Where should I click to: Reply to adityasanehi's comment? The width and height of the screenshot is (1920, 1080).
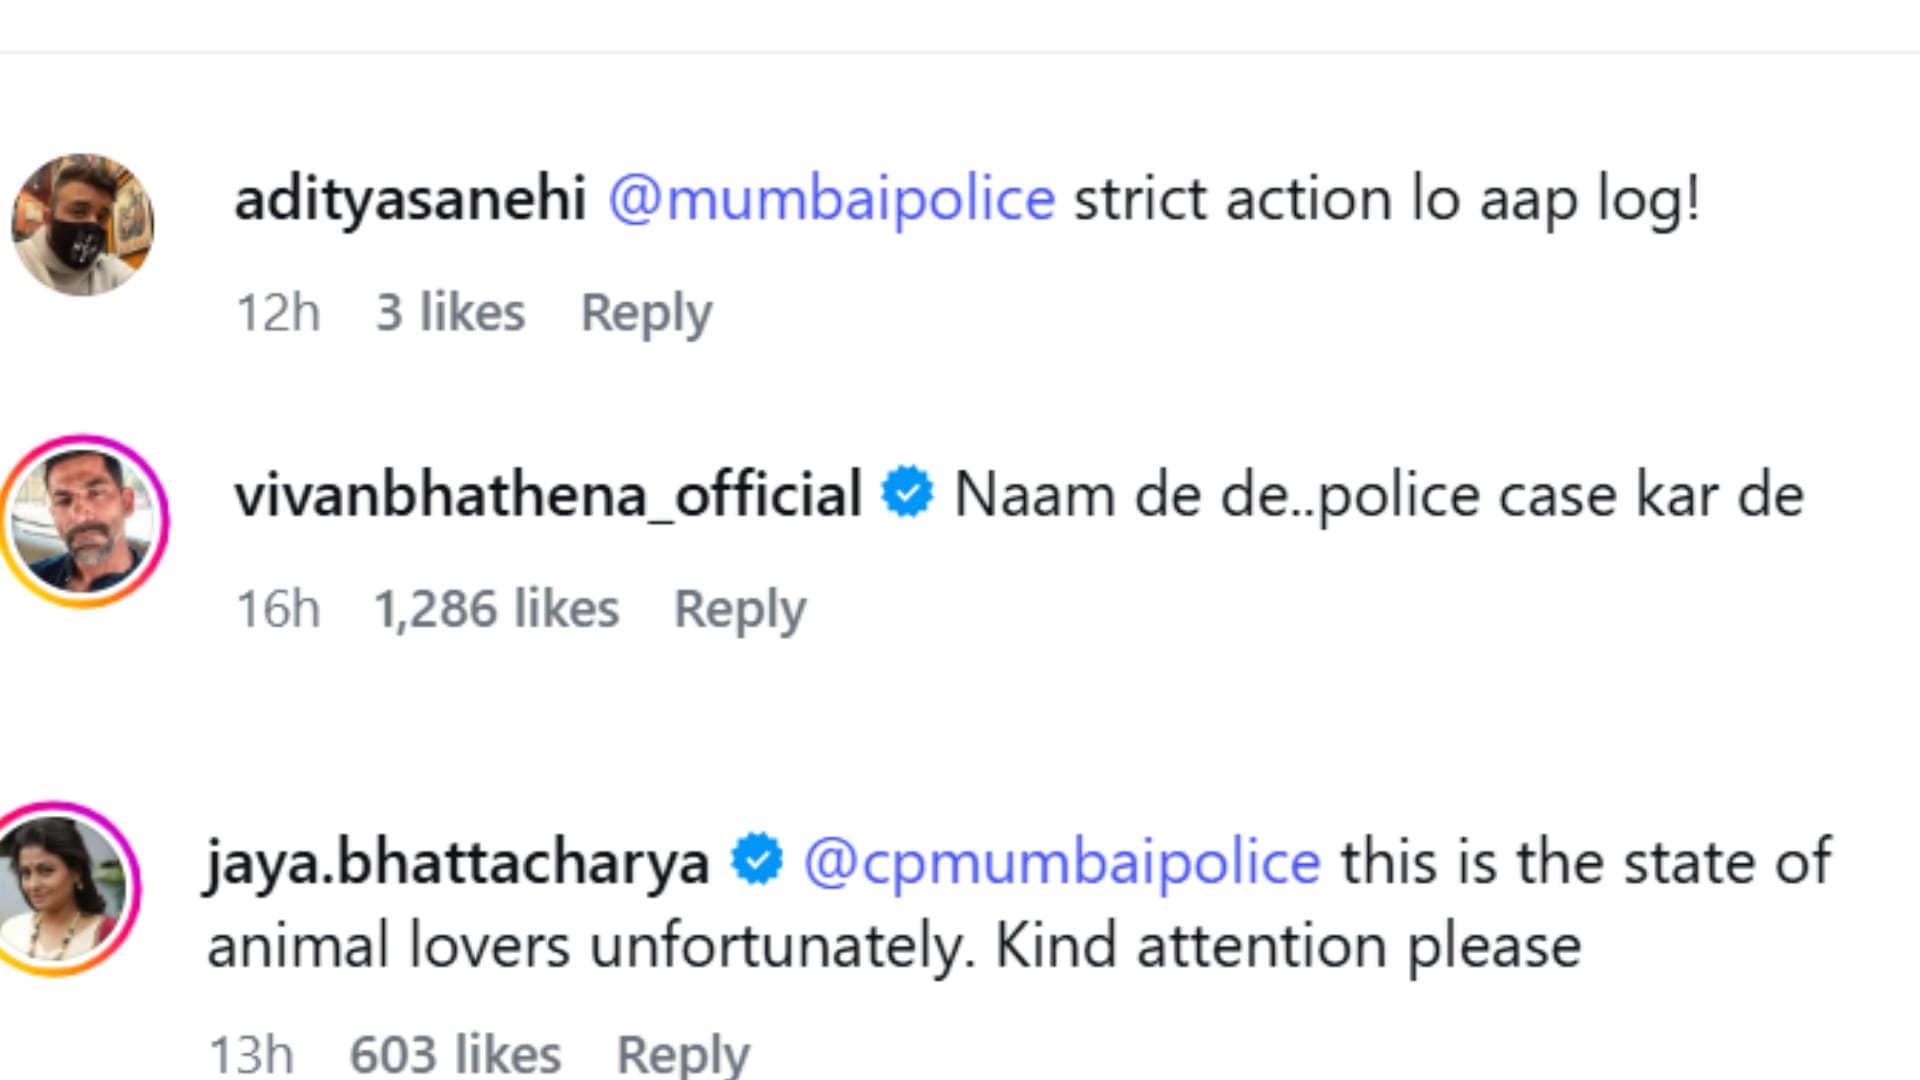(646, 313)
